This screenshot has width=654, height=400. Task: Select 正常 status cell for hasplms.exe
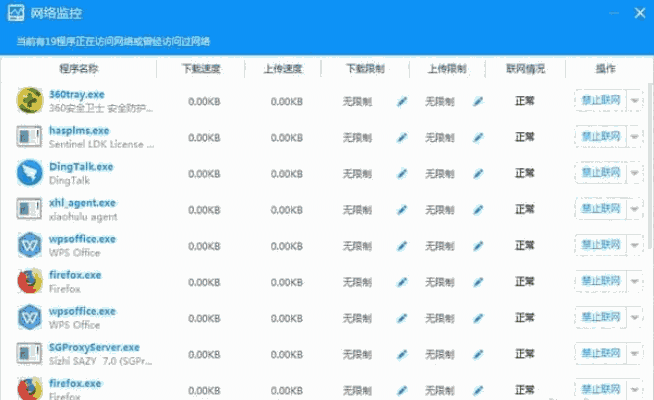point(525,137)
